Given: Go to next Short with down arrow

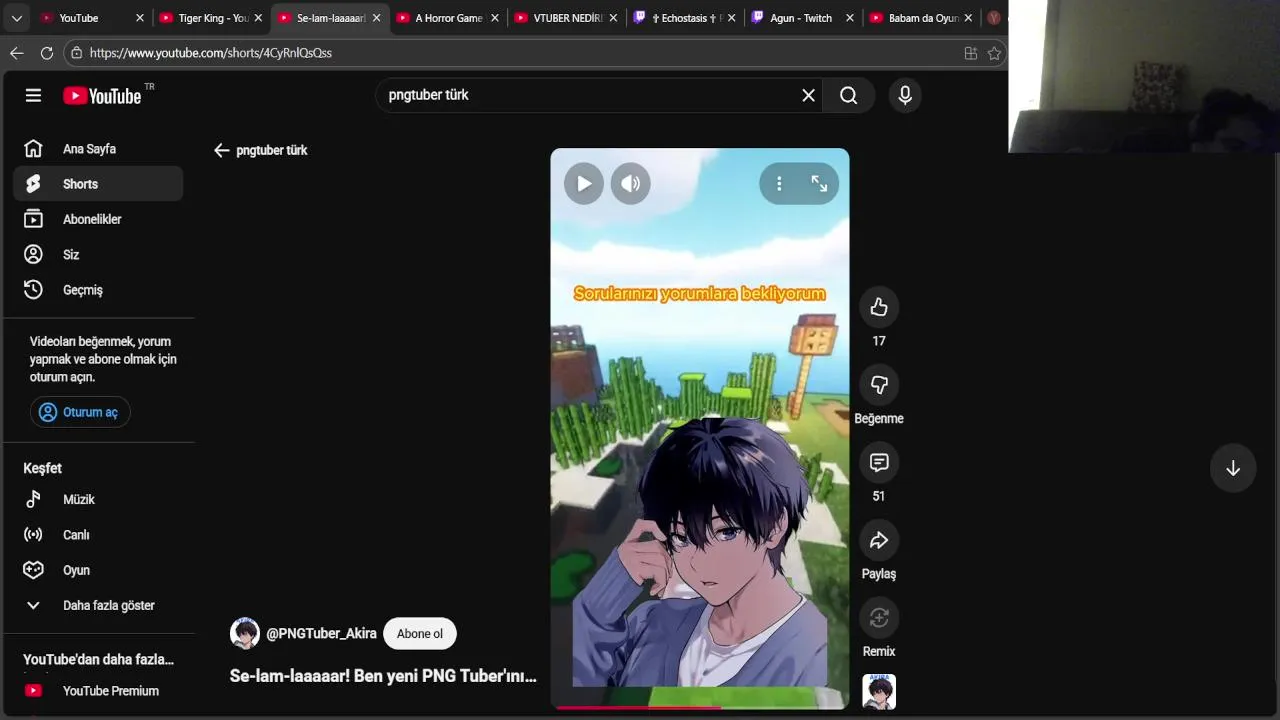Looking at the screenshot, I should pos(1233,468).
